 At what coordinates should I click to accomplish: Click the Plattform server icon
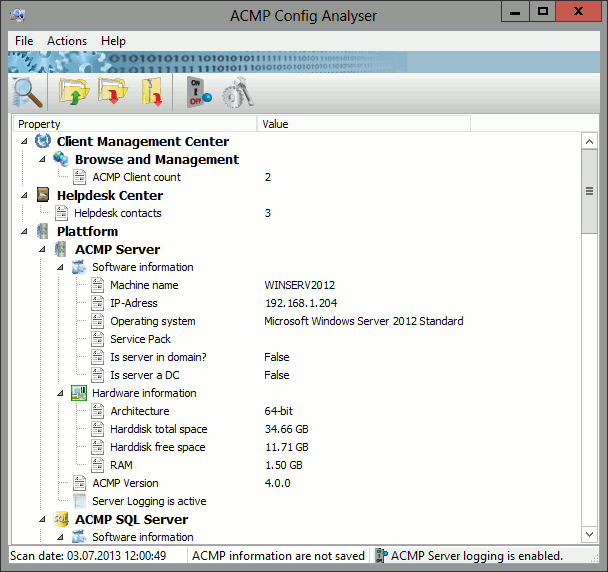coord(43,231)
